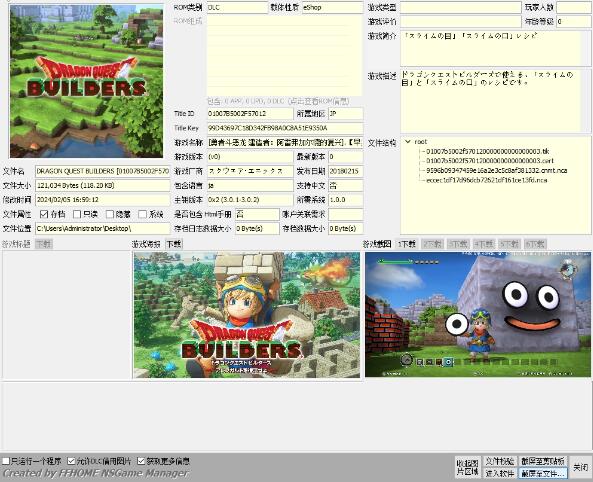This screenshot has width=593, height=482.
Task: Click the 账户关联需求 field
Action: point(346,215)
